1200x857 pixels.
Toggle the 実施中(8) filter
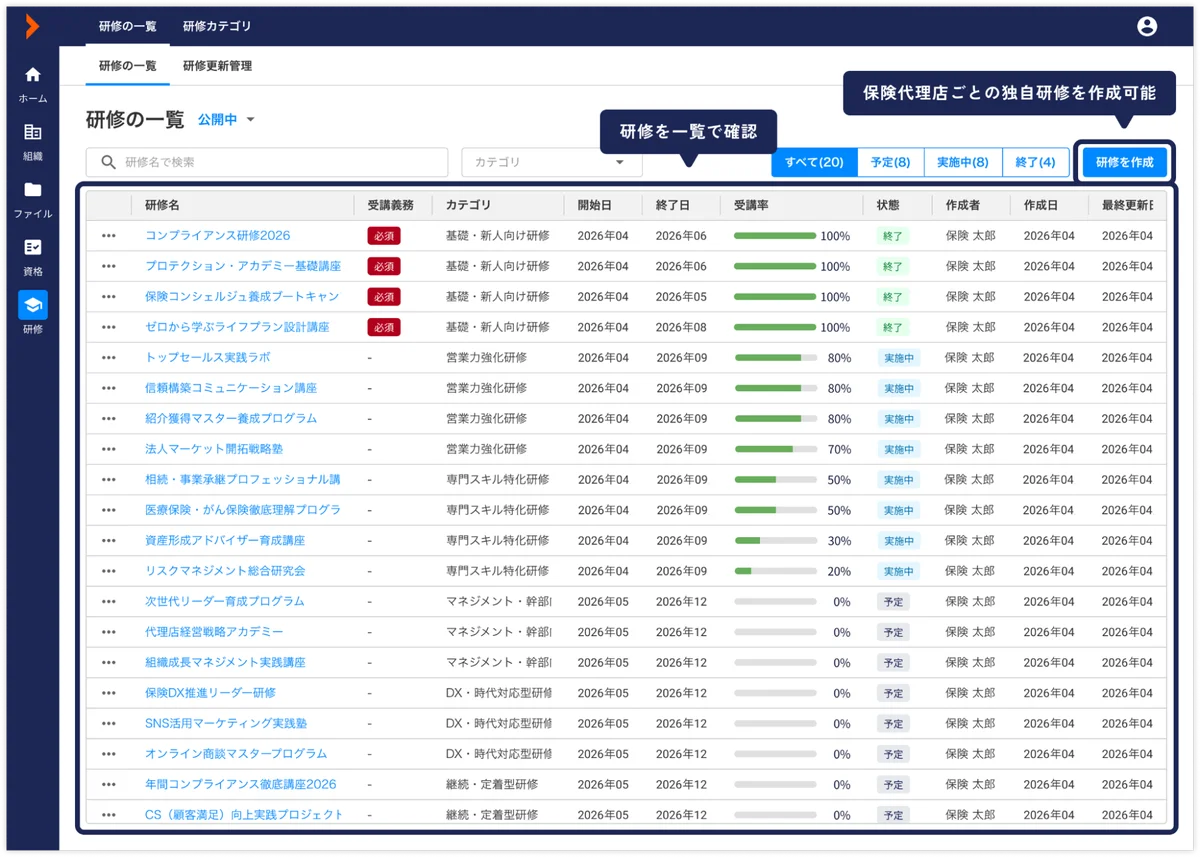(x=962, y=161)
